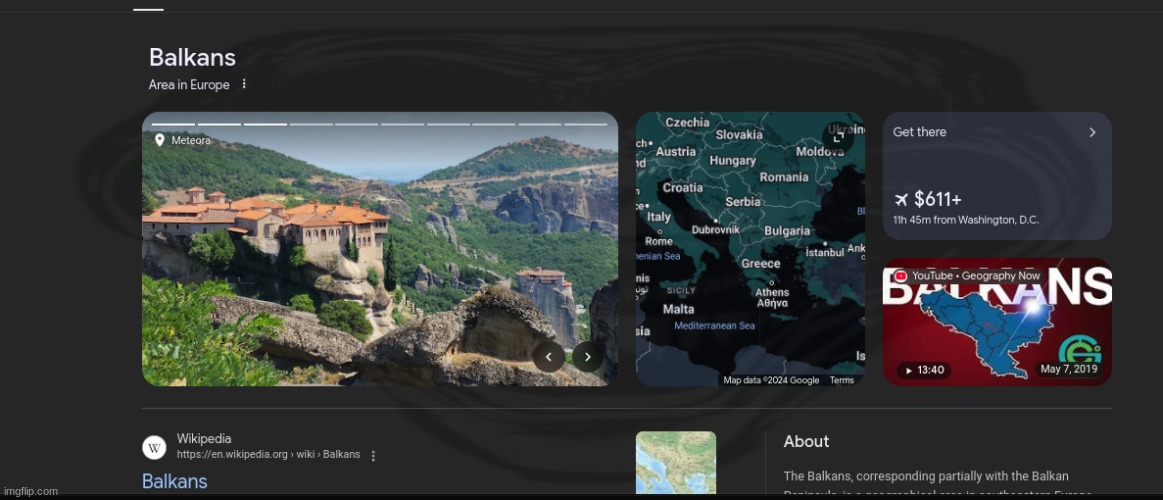Screen dimensions: 1163x500
Task: Play the Geography Now YouTube video
Action: coord(997,322)
